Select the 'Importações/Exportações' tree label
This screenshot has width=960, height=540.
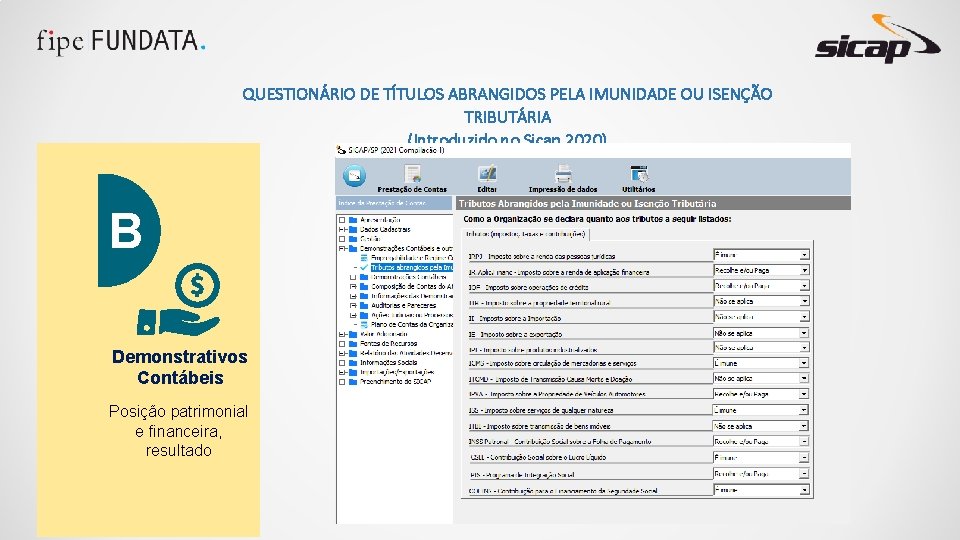point(397,372)
